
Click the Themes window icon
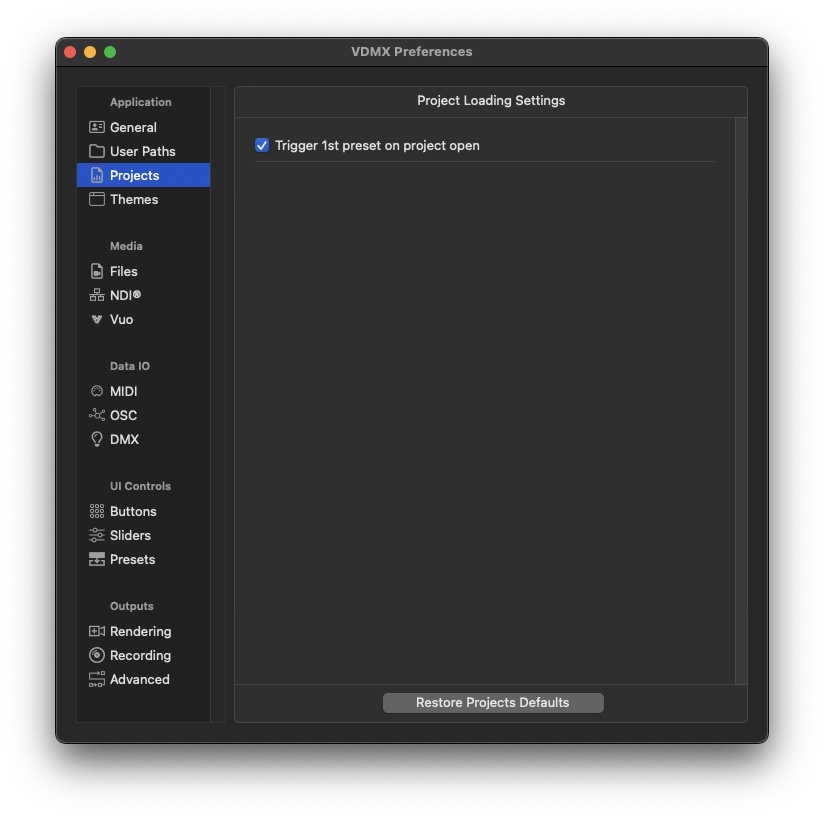(x=97, y=199)
